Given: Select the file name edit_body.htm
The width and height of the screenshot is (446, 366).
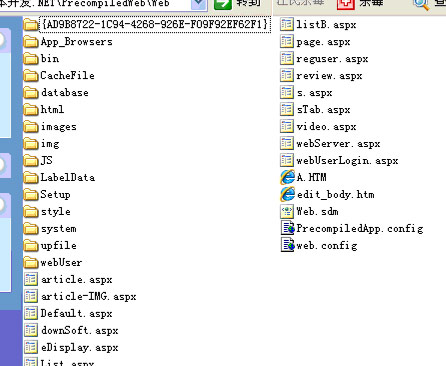Looking at the screenshot, I should pyautogui.click(x=335, y=195).
